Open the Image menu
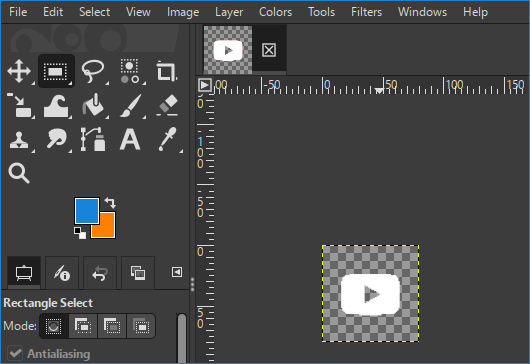 coord(183,12)
